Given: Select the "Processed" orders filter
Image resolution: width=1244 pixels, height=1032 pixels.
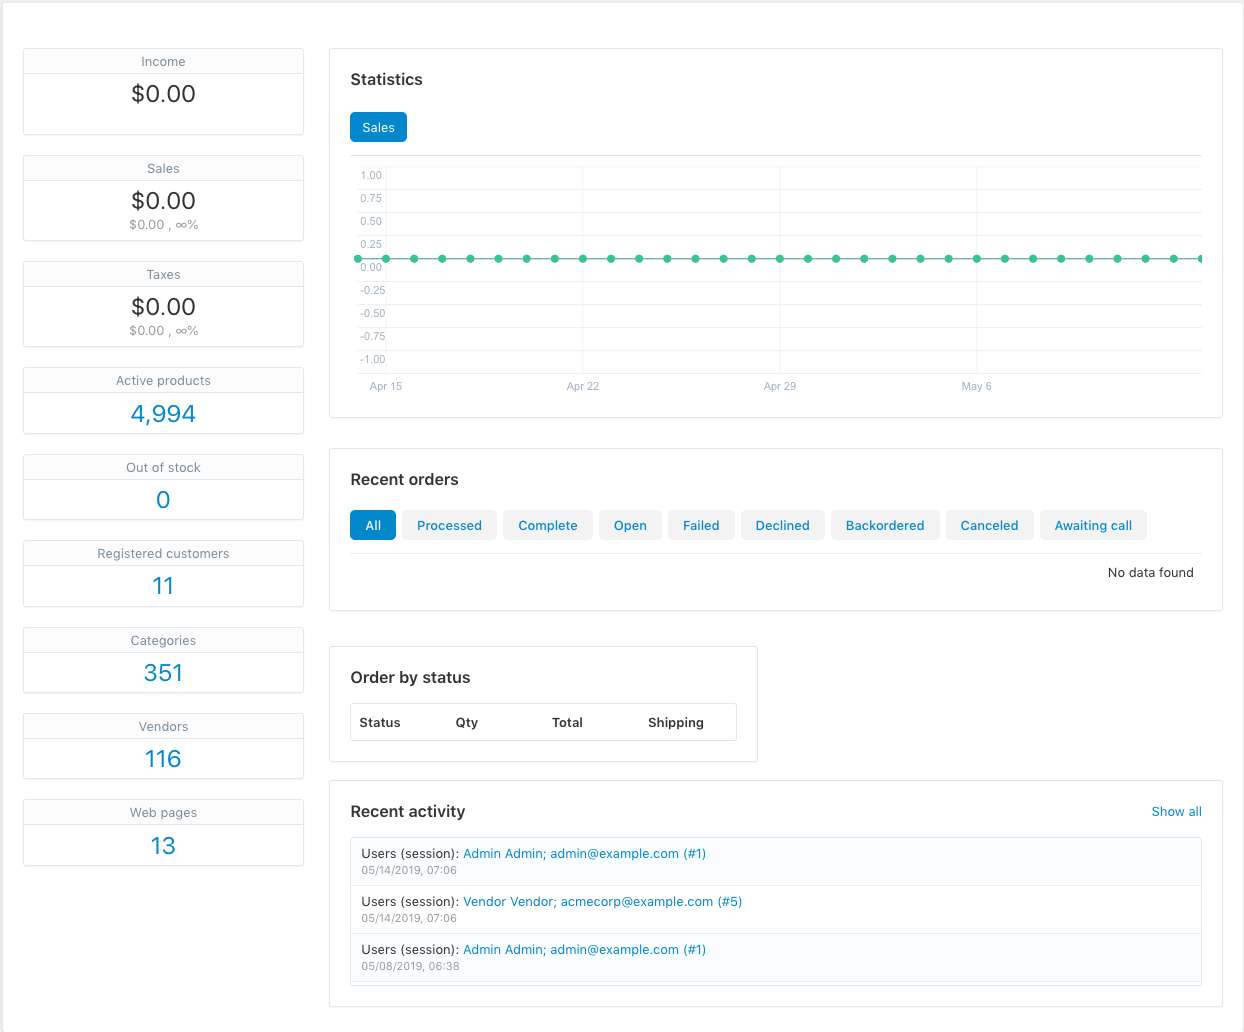Looking at the screenshot, I should click(x=449, y=524).
